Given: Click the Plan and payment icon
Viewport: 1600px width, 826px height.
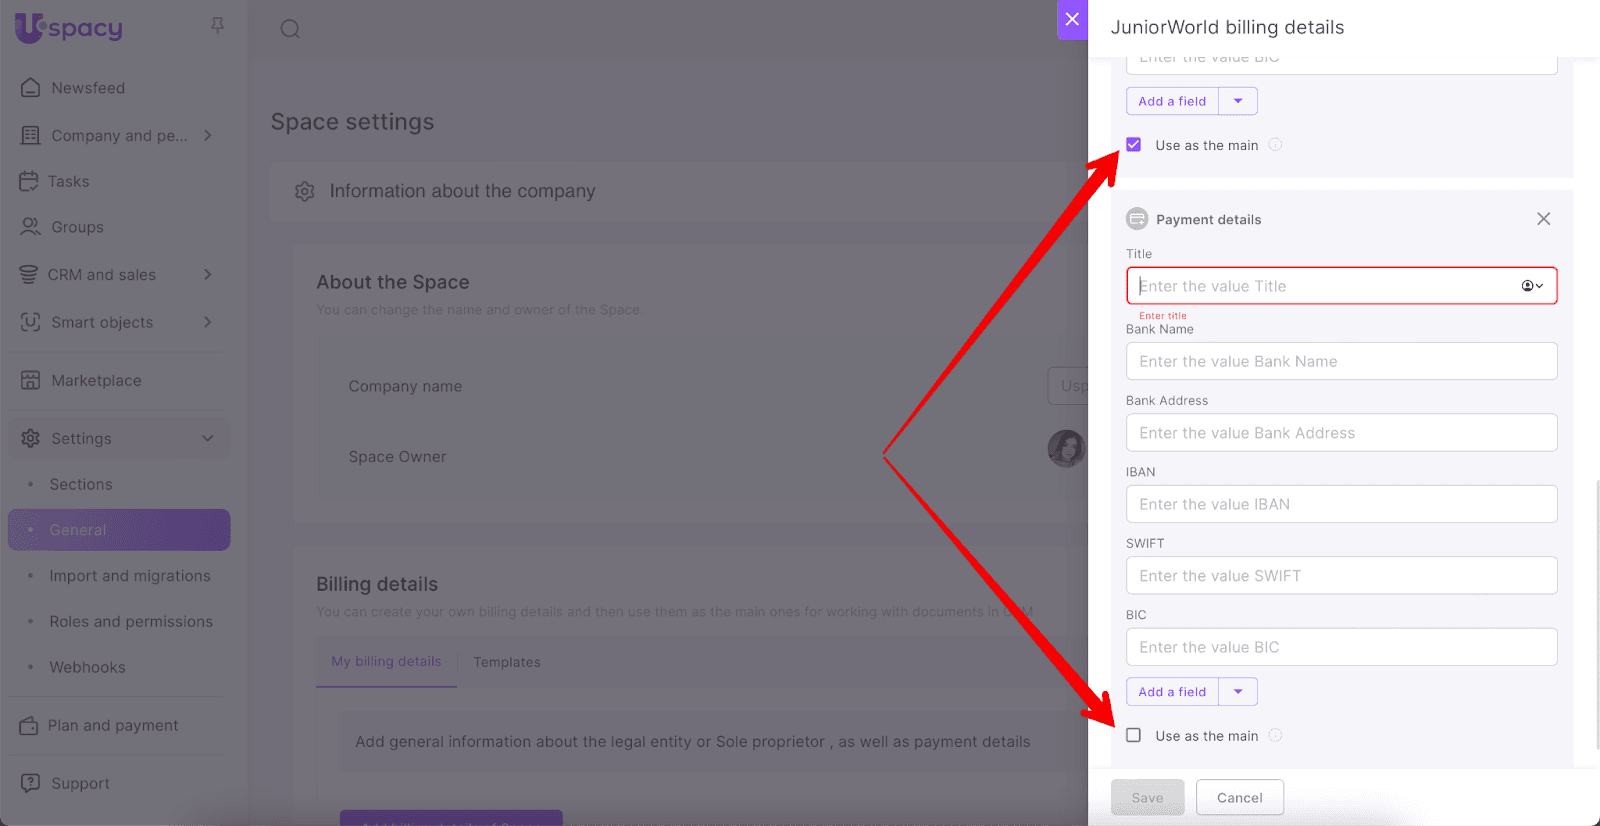Looking at the screenshot, I should pyautogui.click(x=29, y=725).
